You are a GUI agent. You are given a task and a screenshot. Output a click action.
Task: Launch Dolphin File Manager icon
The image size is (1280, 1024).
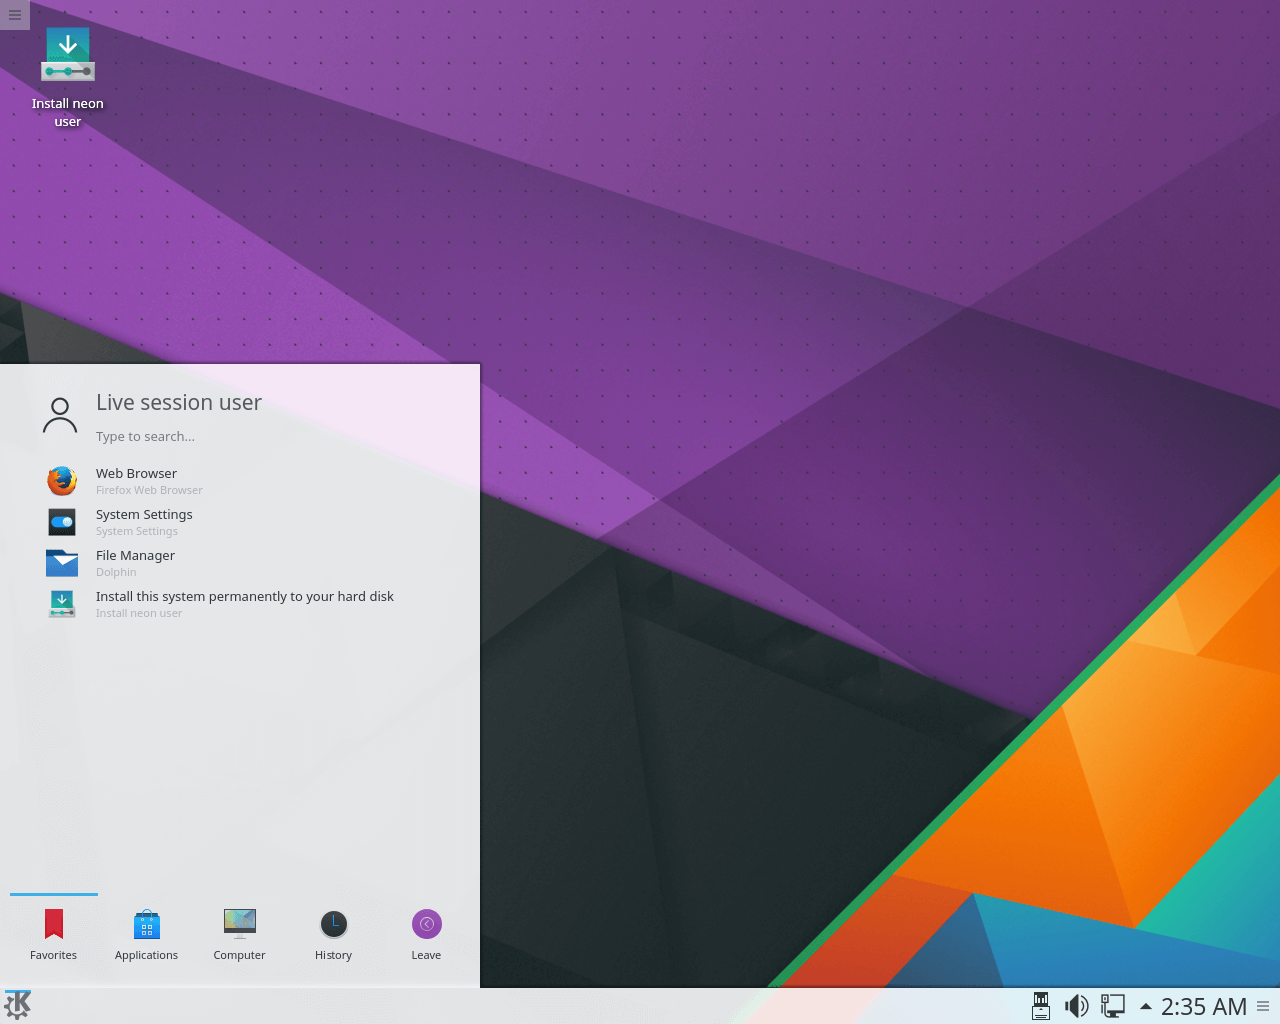(x=62, y=563)
